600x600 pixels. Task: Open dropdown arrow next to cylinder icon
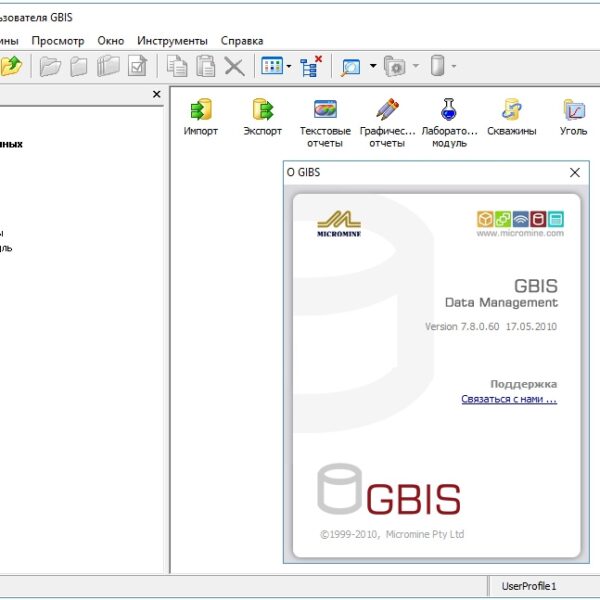[454, 66]
